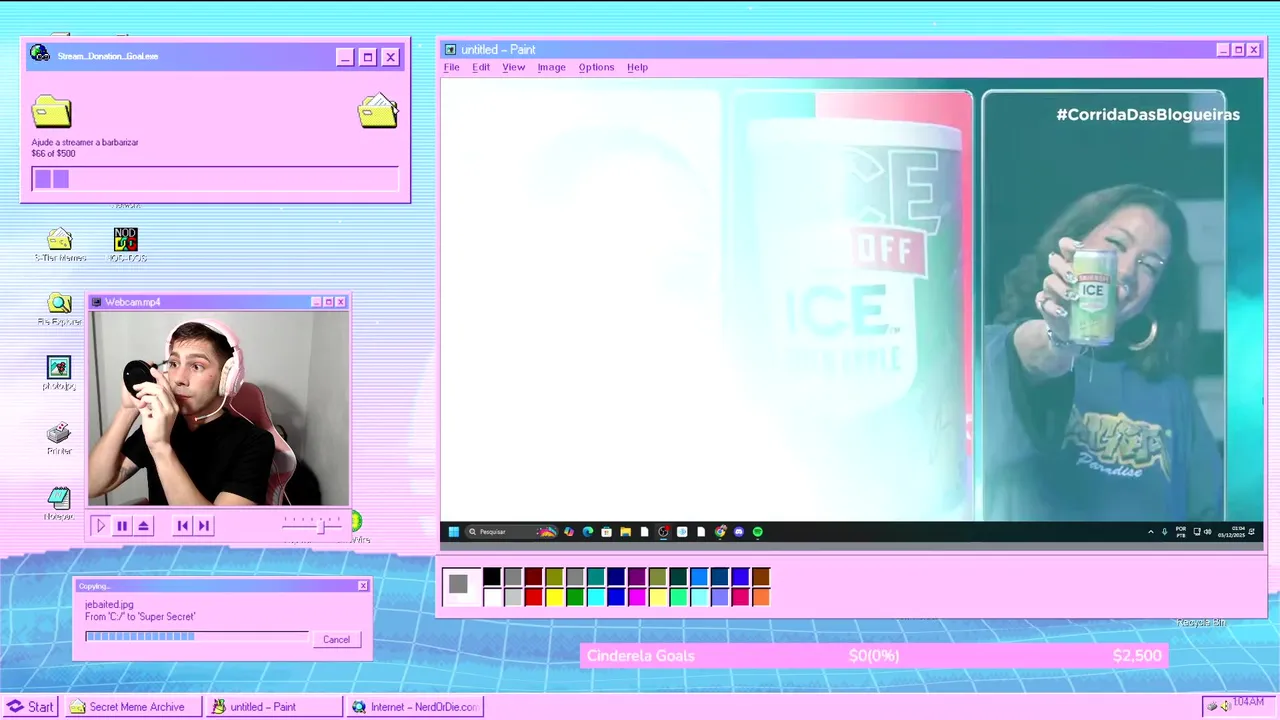
Task: Click the #CorridaDasBlogueiras hashtag text
Action: click(x=1148, y=114)
